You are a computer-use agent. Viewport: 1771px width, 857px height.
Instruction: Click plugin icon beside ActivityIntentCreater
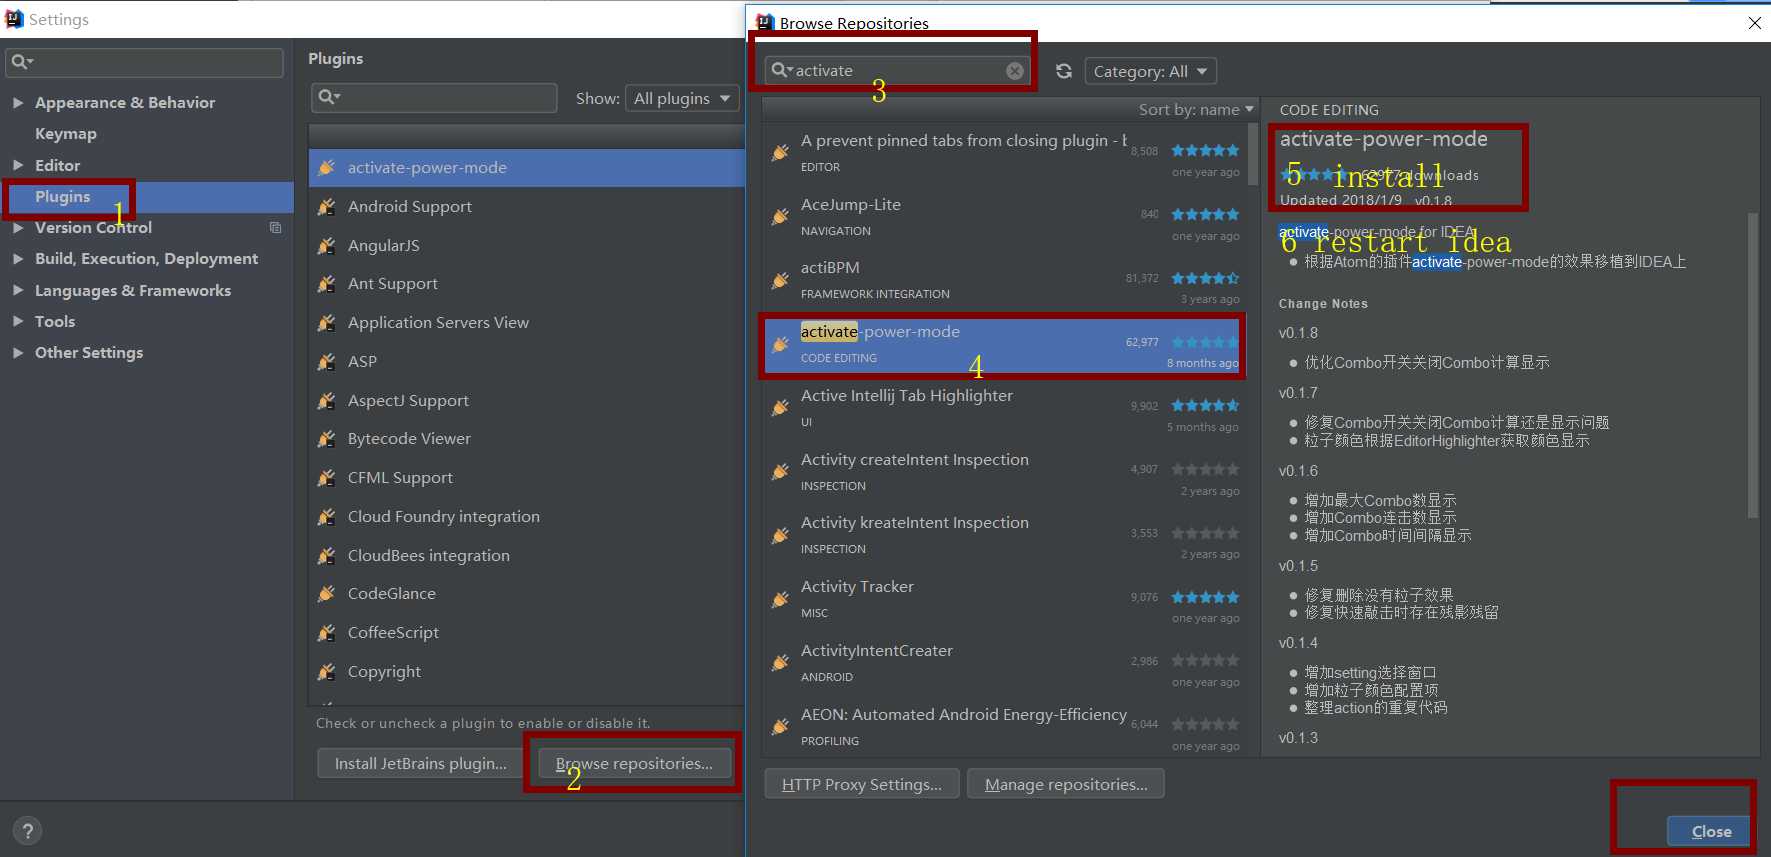click(x=780, y=663)
